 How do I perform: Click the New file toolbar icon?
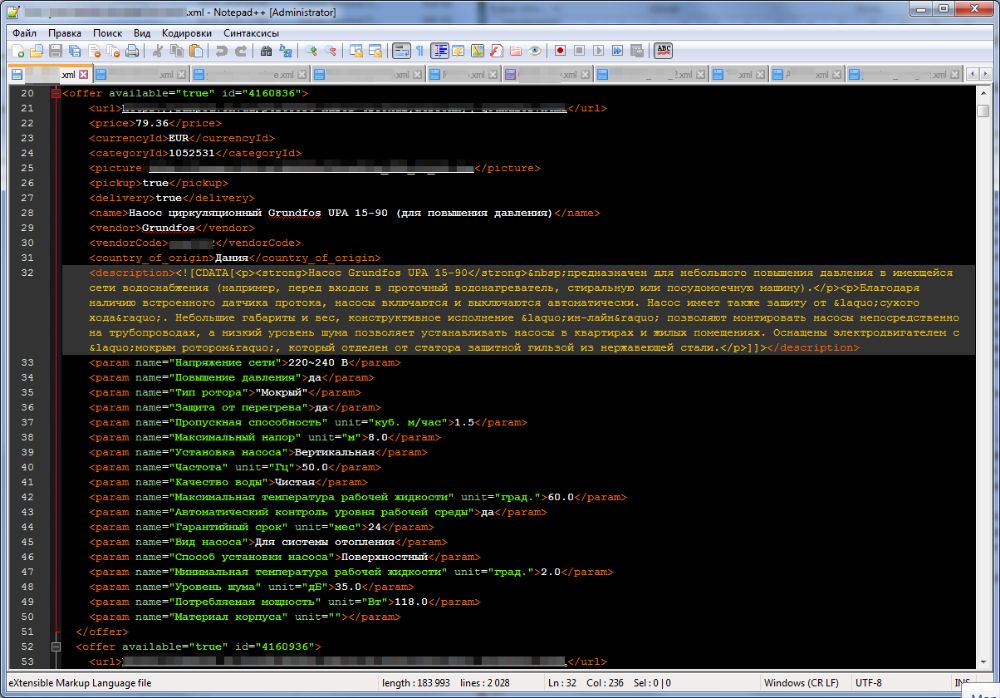pyautogui.click(x=17, y=50)
